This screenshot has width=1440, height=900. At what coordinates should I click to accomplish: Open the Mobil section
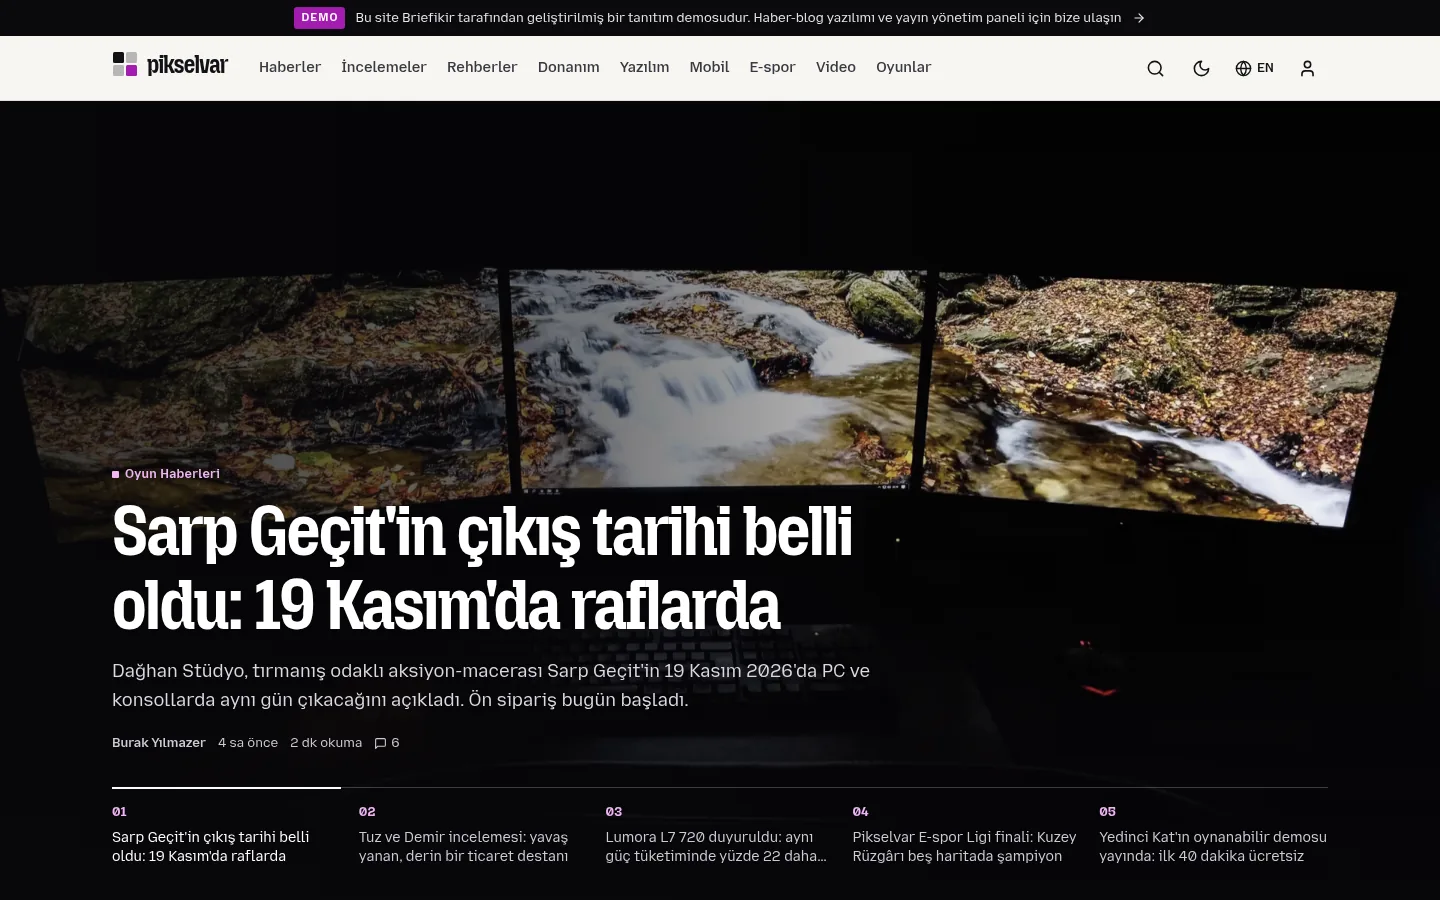[709, 67]
